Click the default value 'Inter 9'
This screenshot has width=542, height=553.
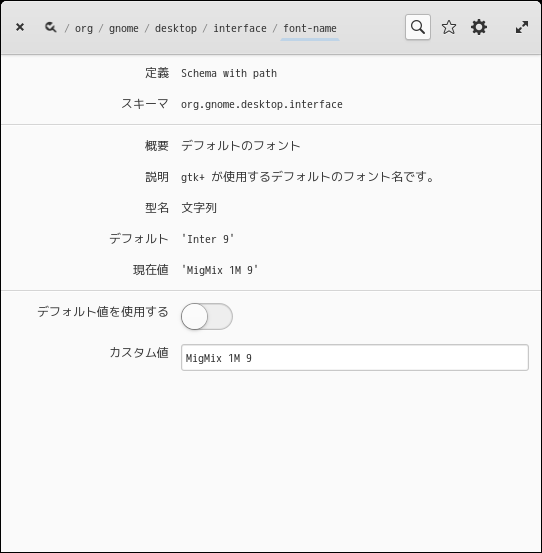click(x=207, y=239)
